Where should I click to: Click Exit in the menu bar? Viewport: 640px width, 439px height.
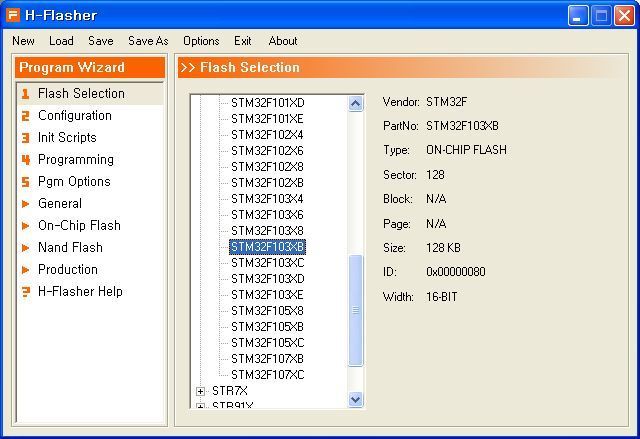click(242, 41)
